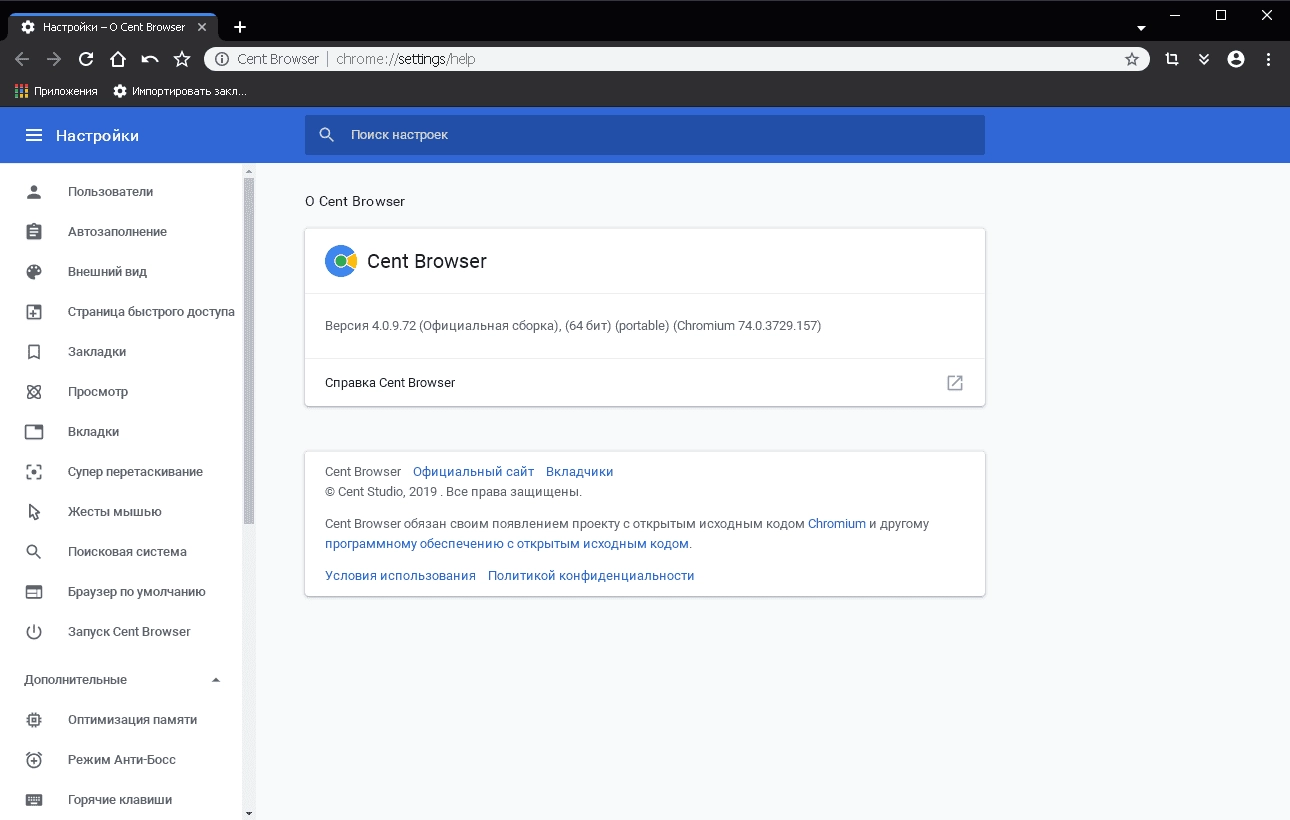Open the Cent Browser startup power icon
Screen dimensions: 1290x820
click(34, 631)
